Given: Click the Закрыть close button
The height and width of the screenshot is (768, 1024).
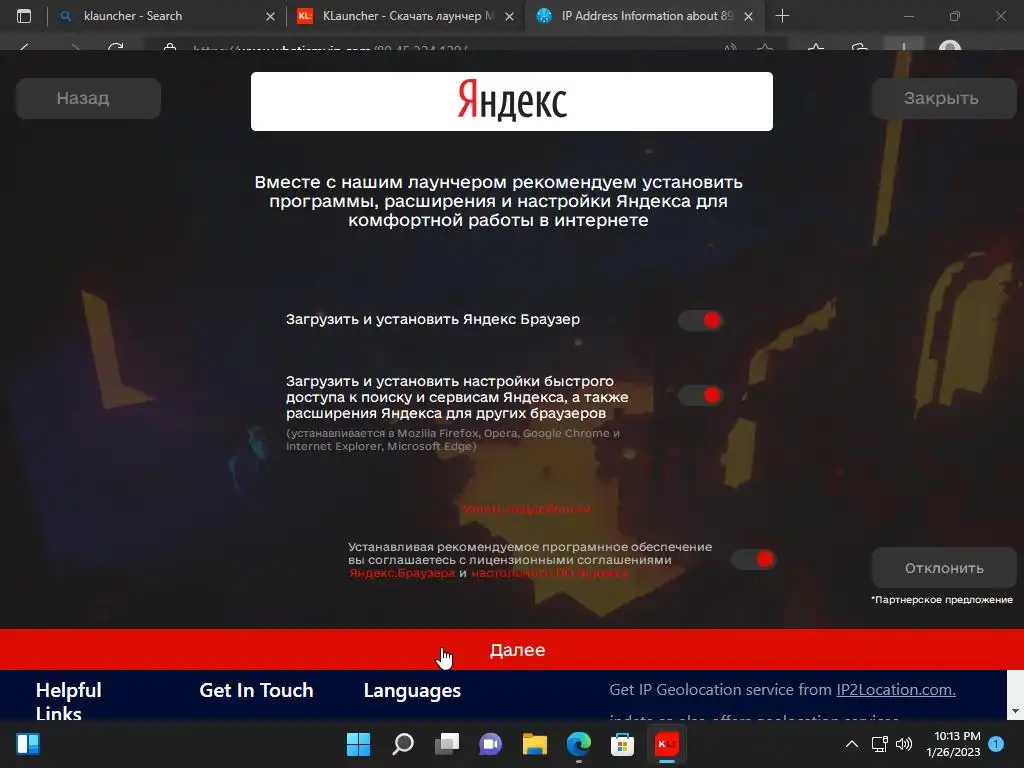Looking at the screenshot, I should click(944, 98).
